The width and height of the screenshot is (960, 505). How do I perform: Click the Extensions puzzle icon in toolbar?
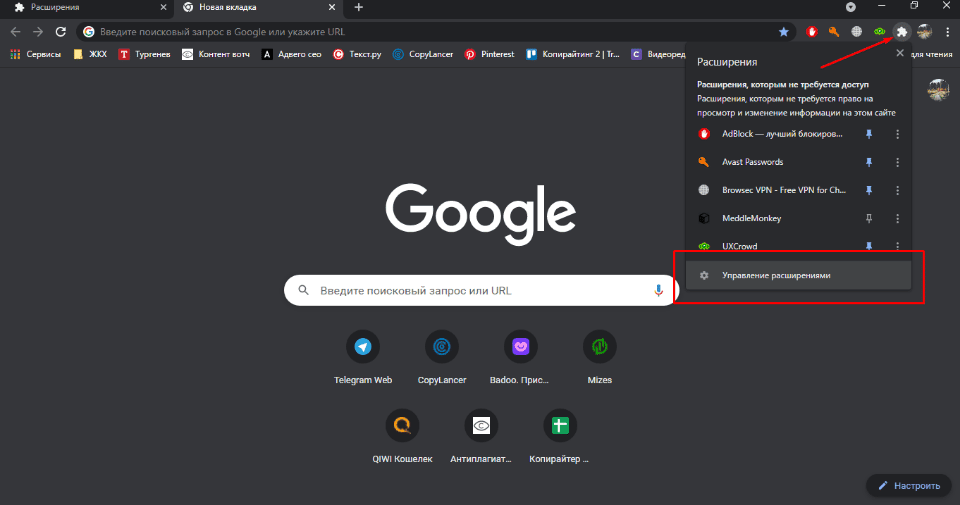click(x=902, y=32)
